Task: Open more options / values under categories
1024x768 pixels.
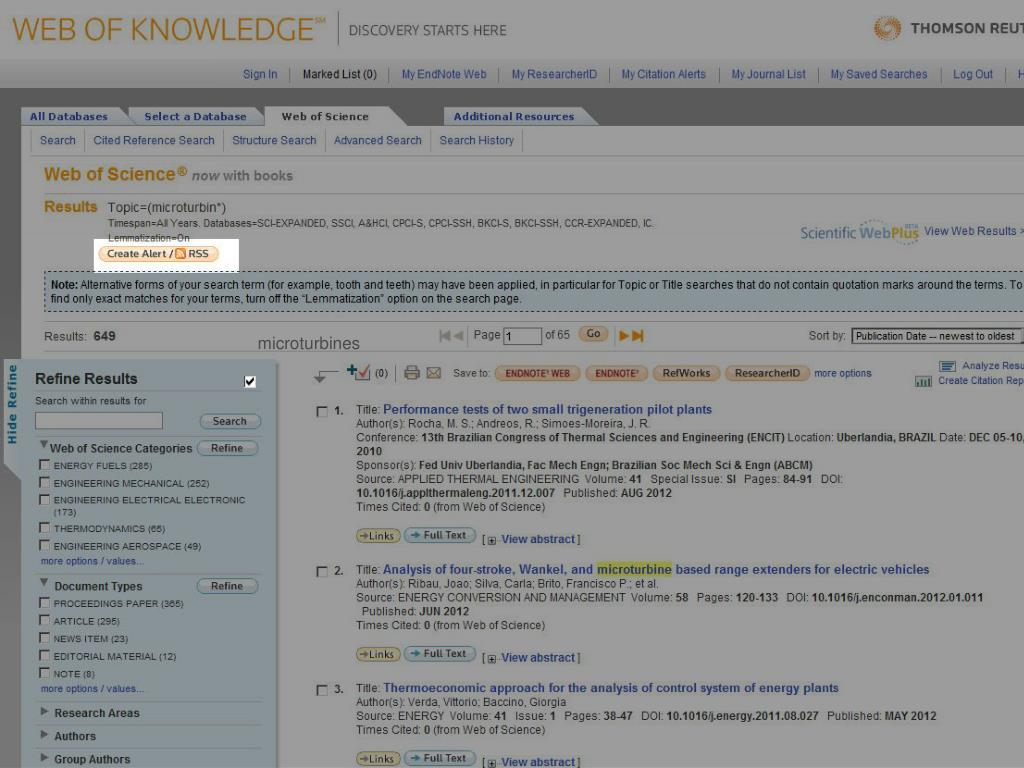Action: point(92,561)
